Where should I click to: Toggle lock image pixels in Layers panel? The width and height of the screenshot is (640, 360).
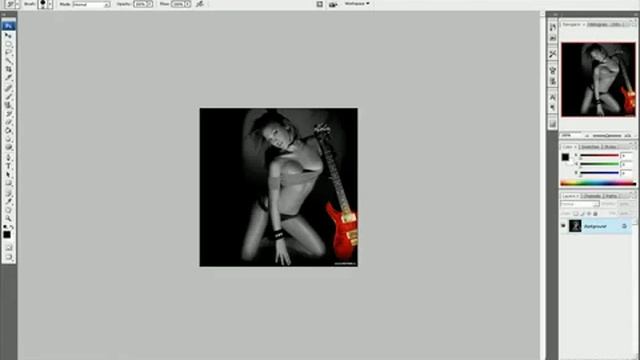(582, 214)
